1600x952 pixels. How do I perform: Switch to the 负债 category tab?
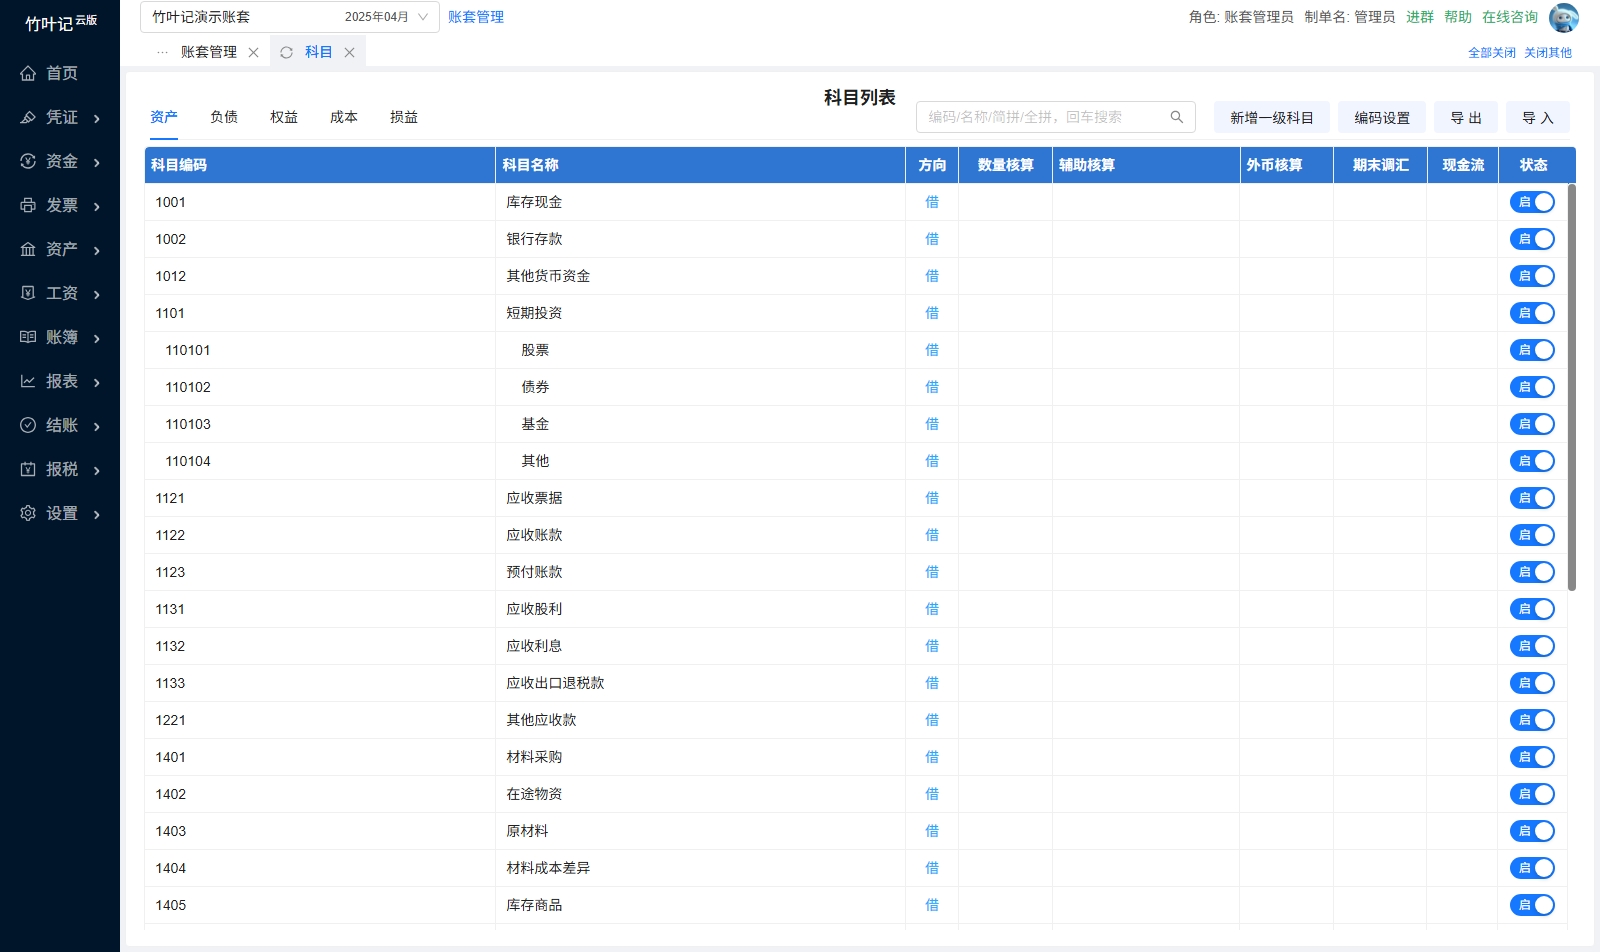pos(224,117)
